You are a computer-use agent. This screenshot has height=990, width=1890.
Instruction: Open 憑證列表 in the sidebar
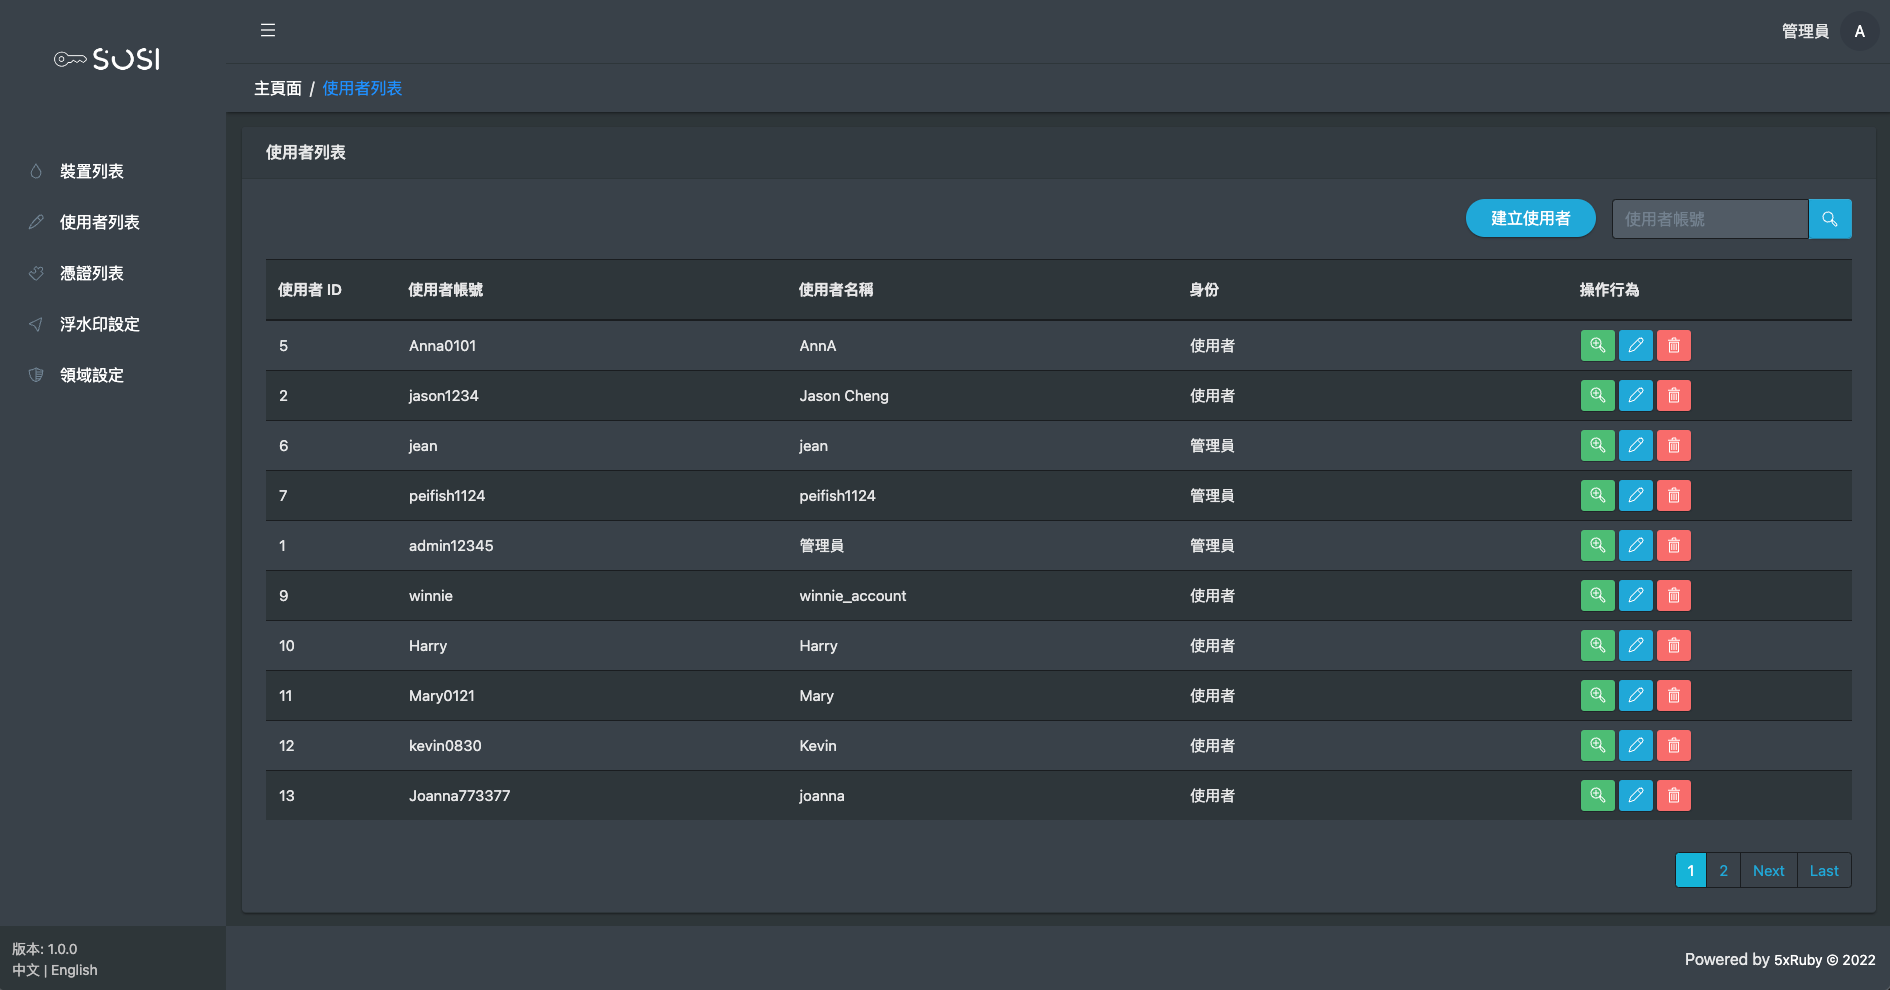[x=92, y=273]
